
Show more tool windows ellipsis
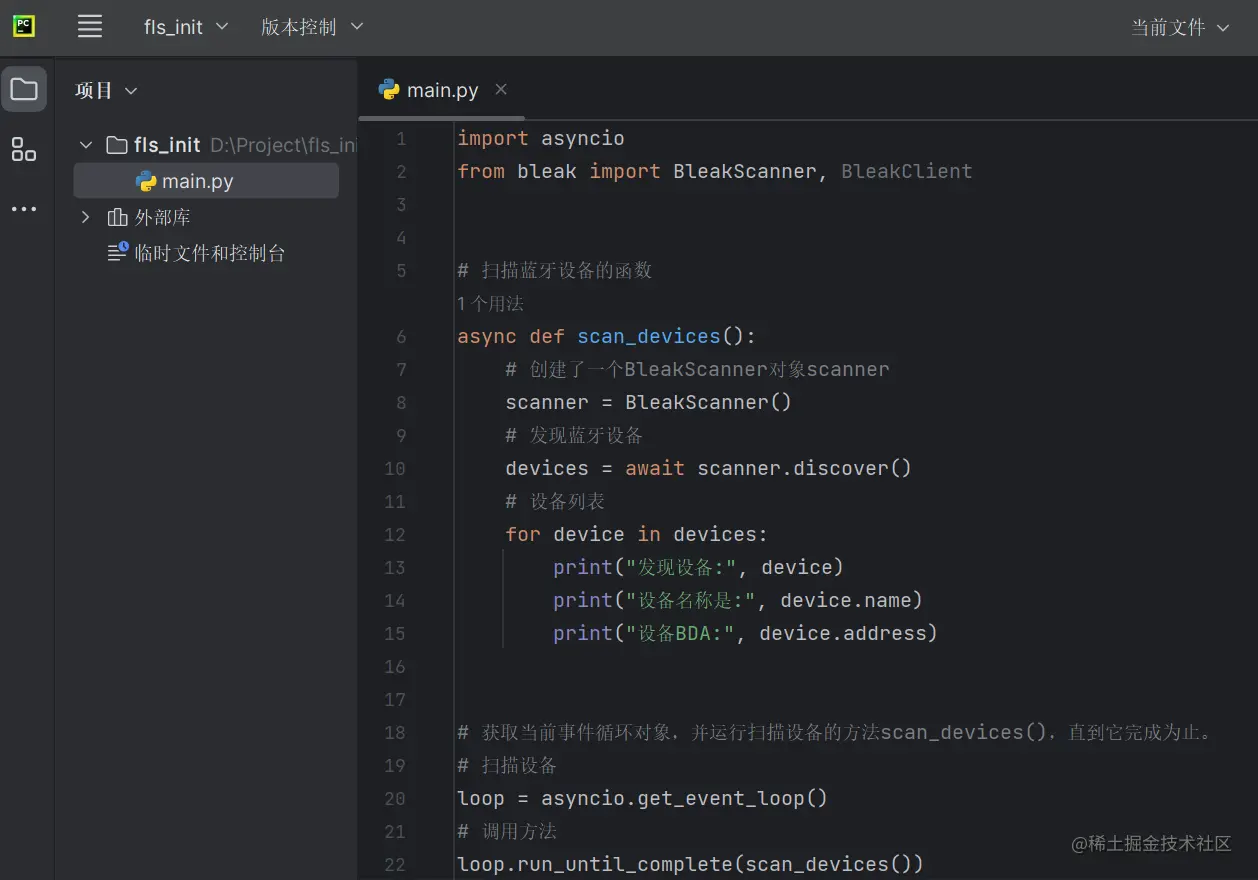pos(24,209)
